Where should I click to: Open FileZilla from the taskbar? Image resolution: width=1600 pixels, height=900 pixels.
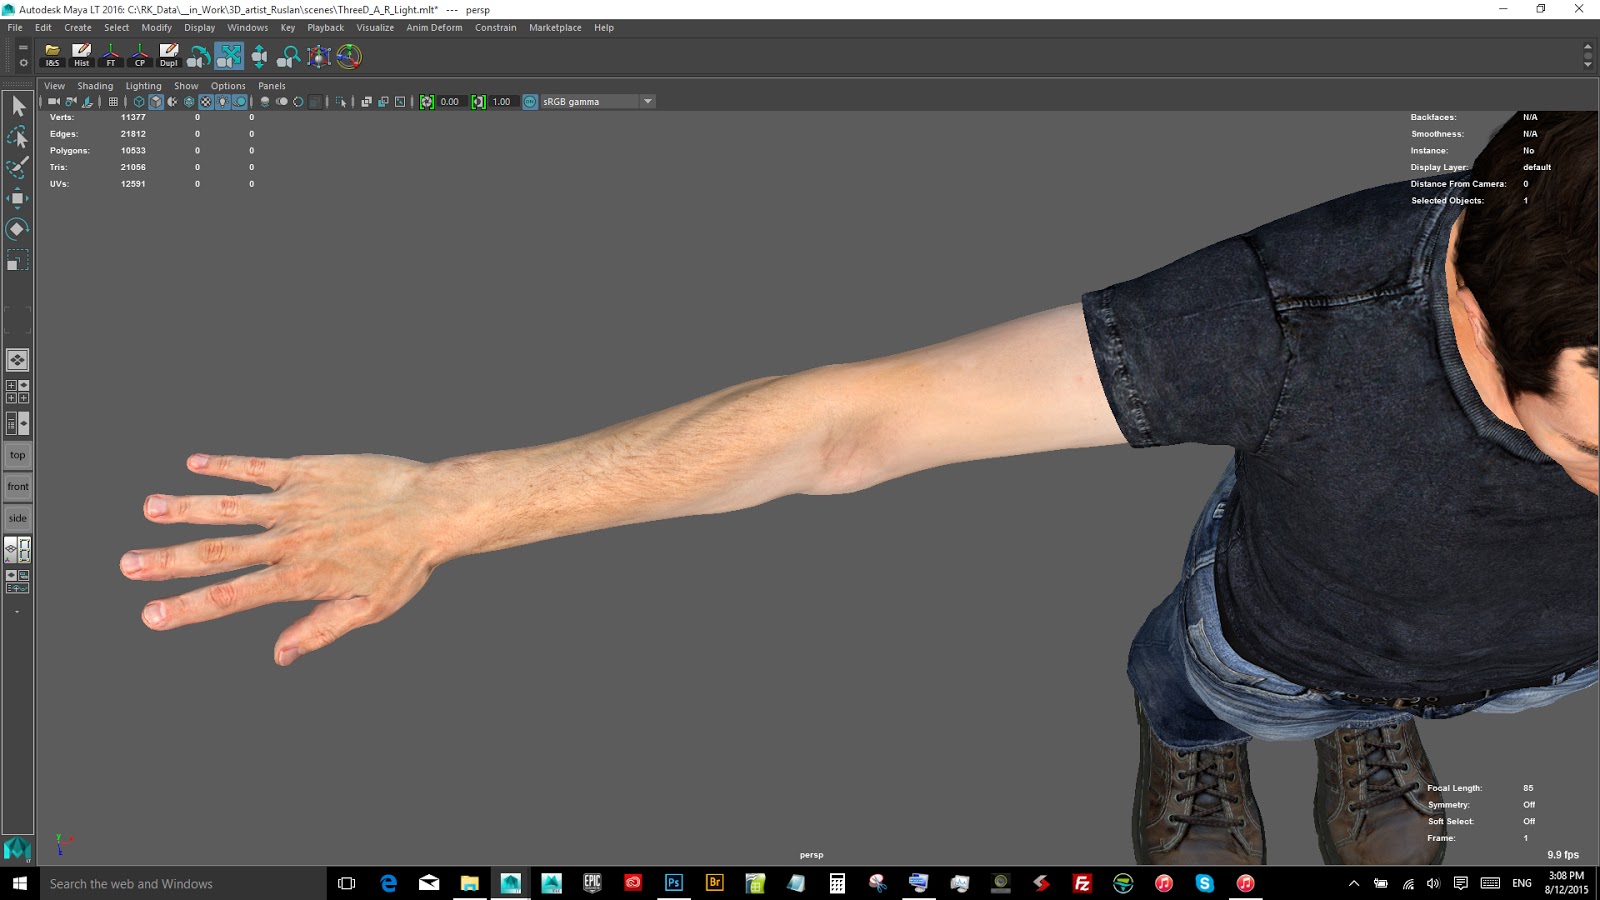click(1081, 884)
